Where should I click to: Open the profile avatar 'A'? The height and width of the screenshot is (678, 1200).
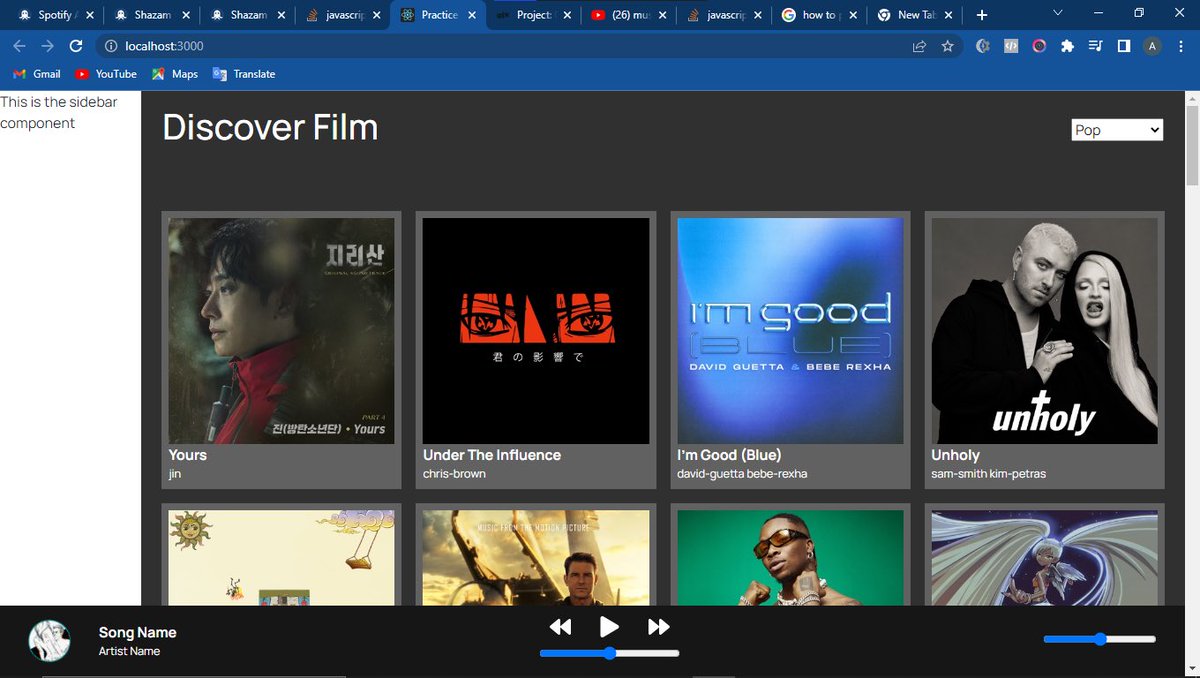(x=1153, y=46)
